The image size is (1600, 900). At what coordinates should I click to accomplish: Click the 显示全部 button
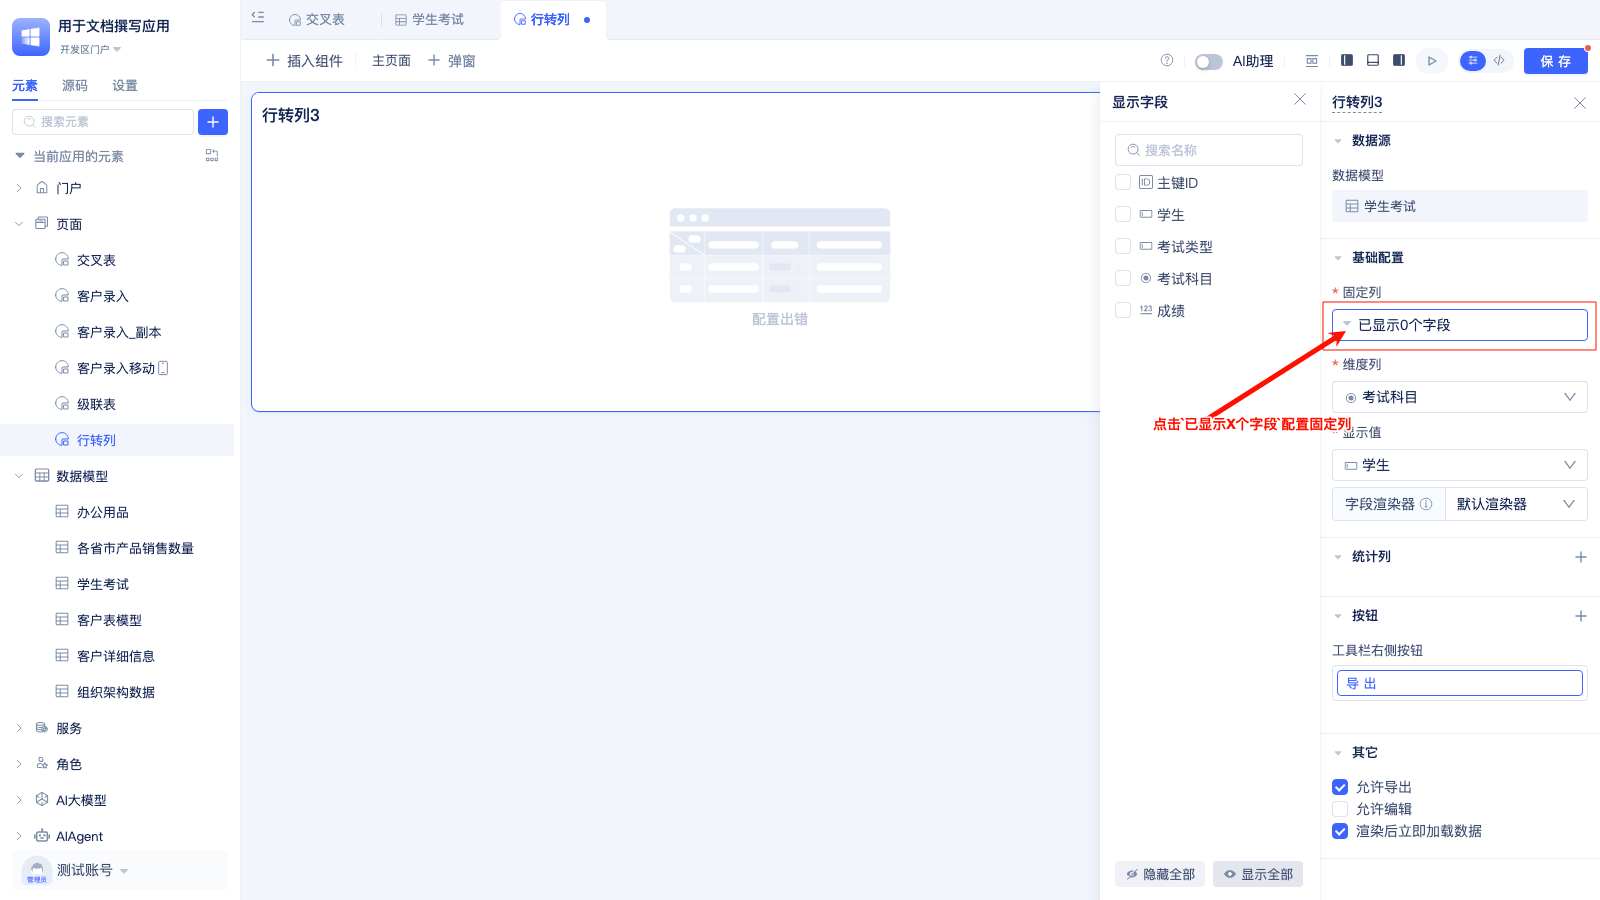1258,874
